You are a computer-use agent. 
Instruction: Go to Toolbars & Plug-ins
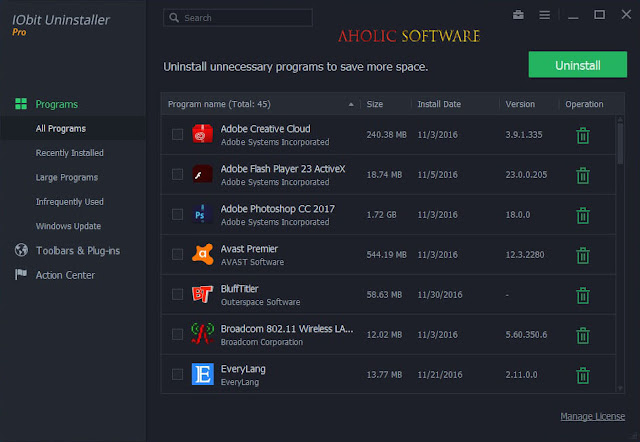pos(78,251)
